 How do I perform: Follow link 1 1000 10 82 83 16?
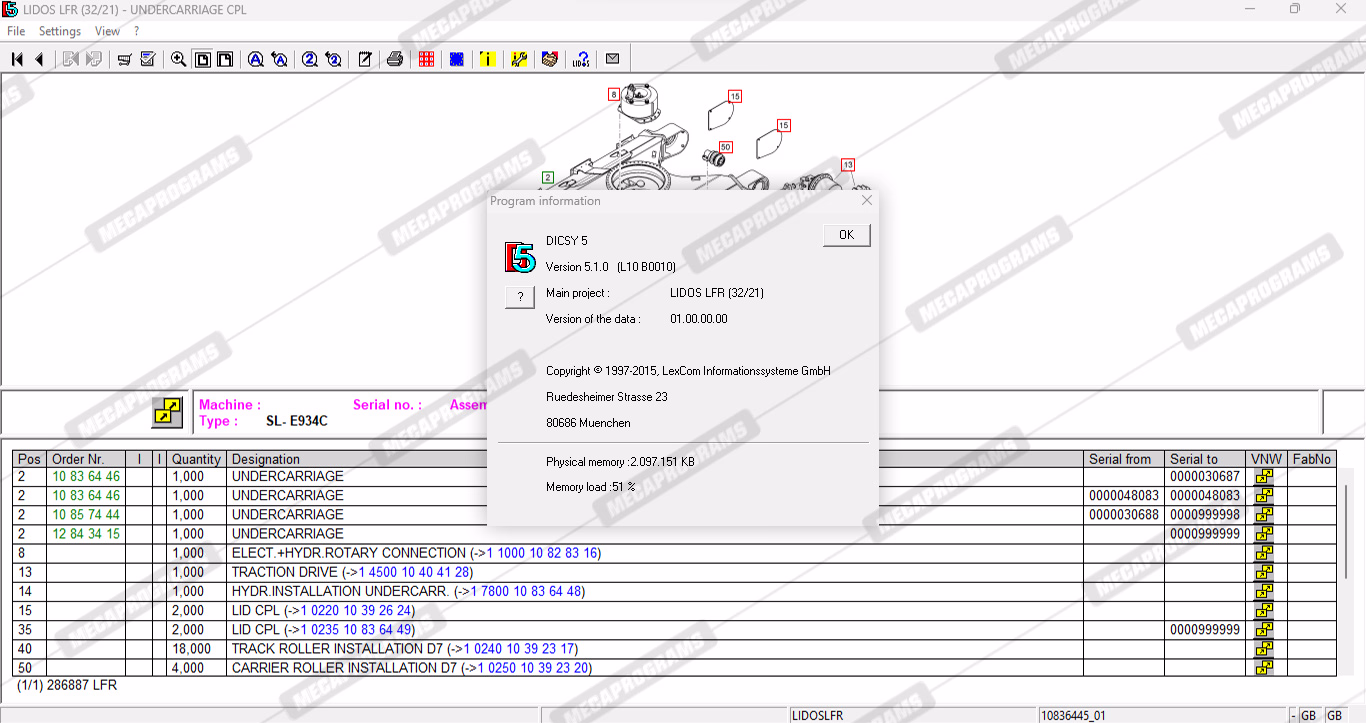pos(542,553)
